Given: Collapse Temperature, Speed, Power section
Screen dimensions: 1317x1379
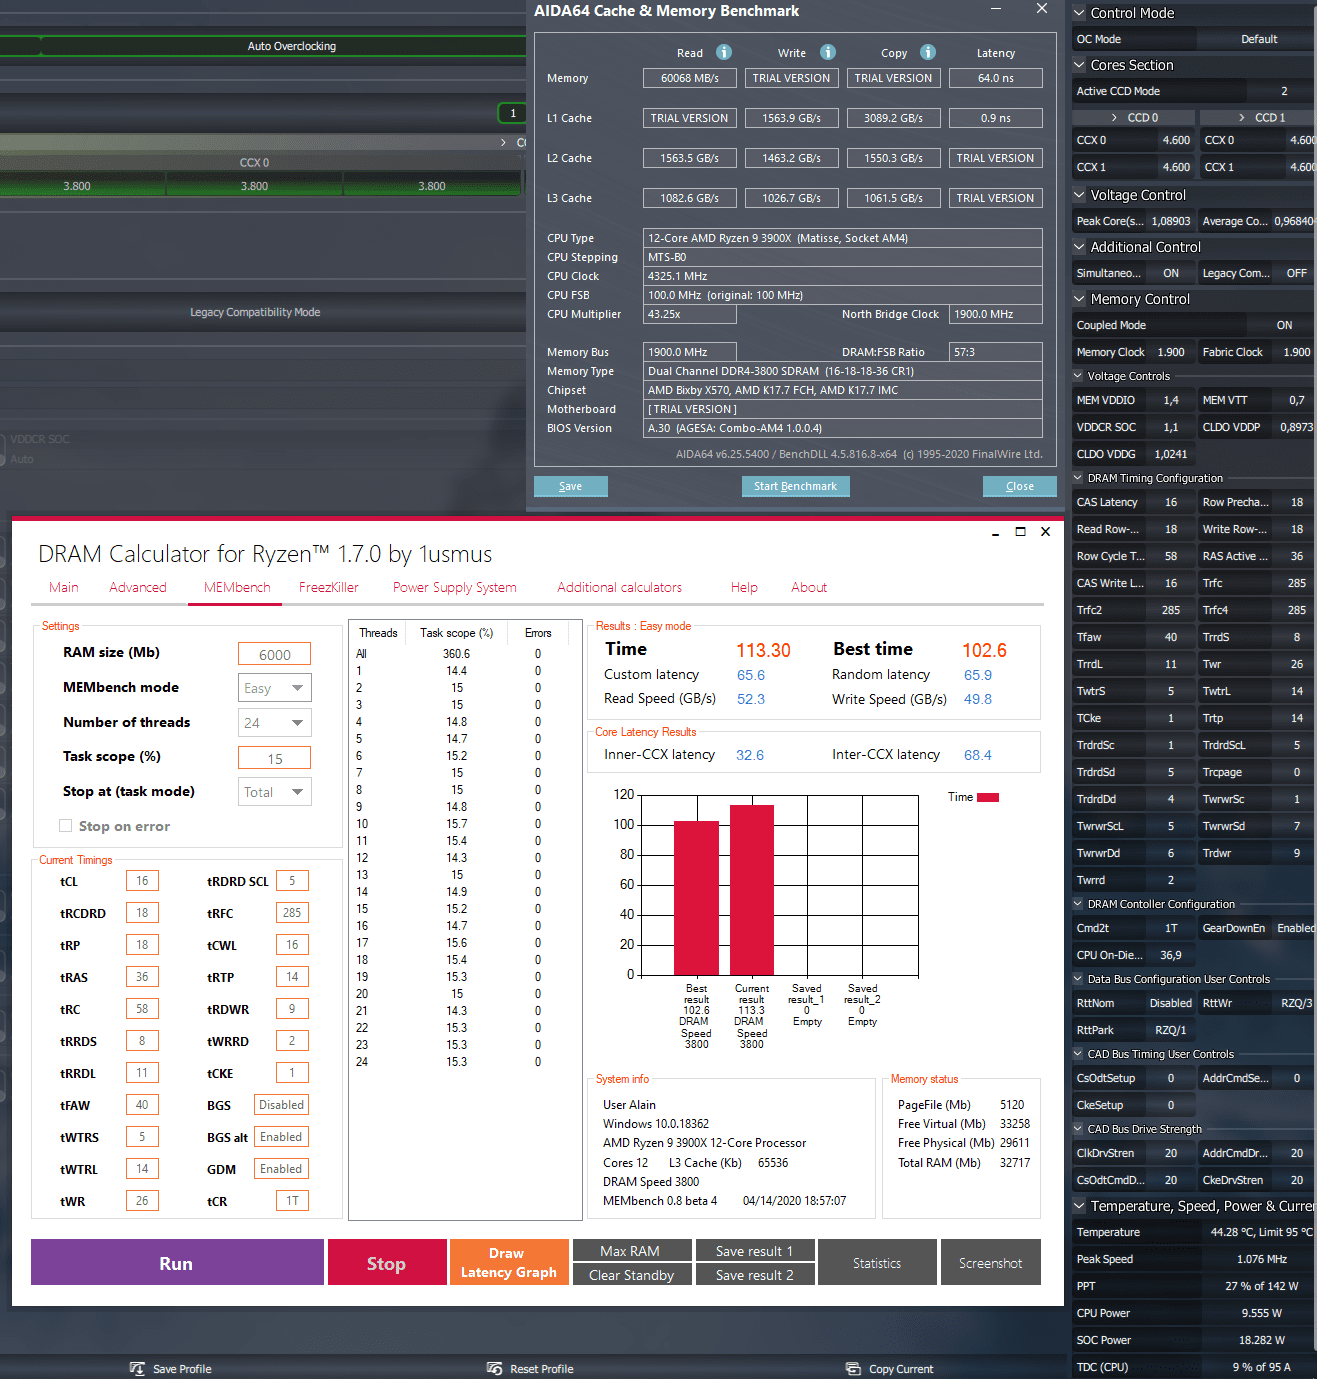Looking at the screenshot, I should click(x=1079, y=1206).
